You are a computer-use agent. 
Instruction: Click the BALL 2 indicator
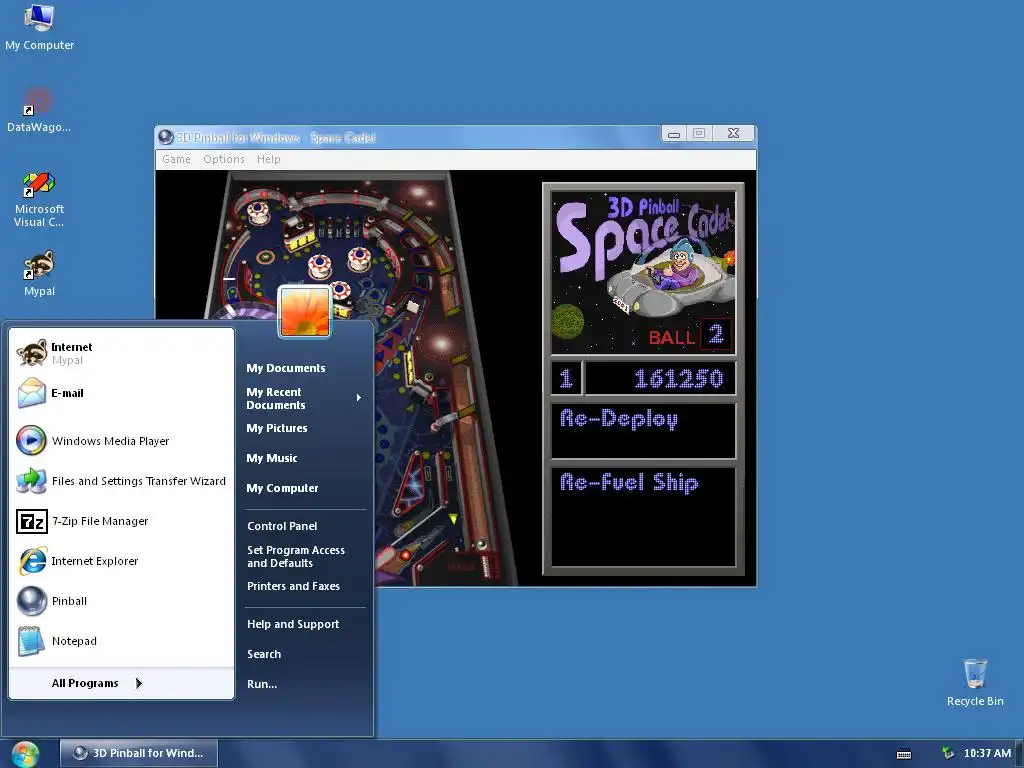tap(689, 336)
